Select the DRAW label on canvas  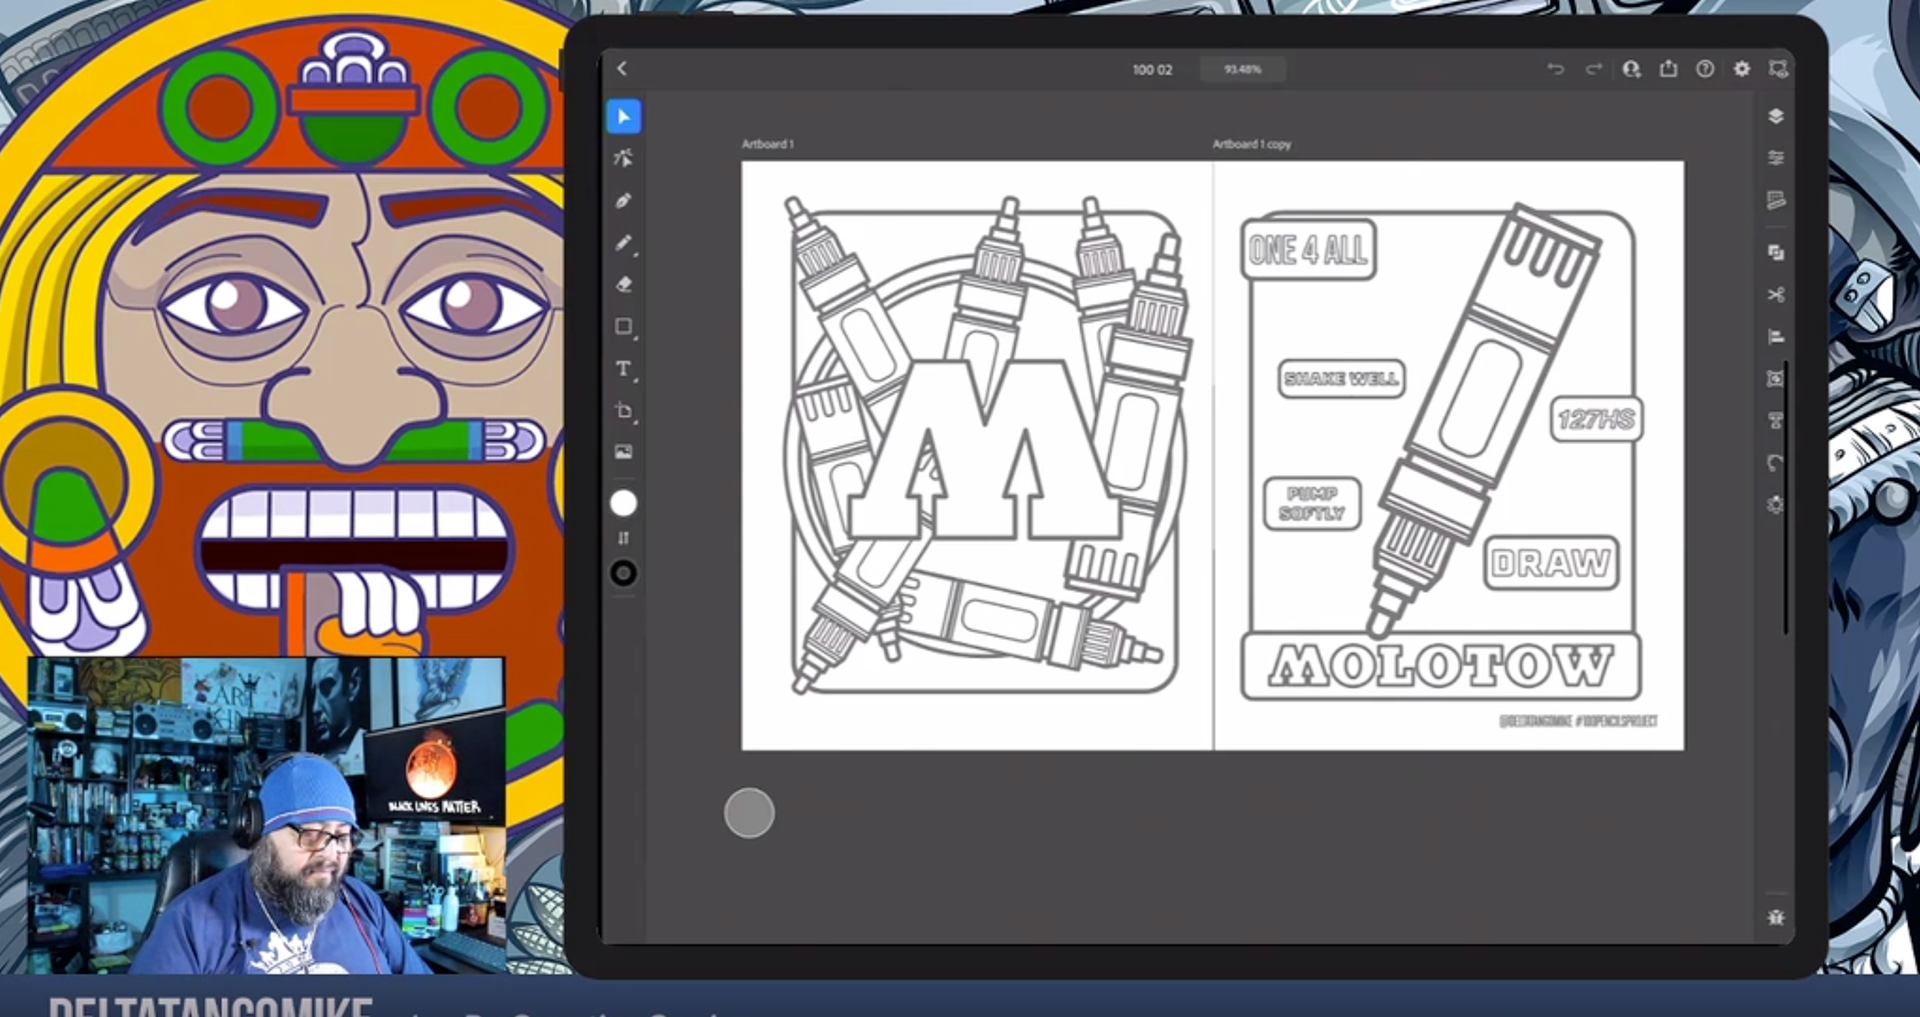[x=1551, y=563]
